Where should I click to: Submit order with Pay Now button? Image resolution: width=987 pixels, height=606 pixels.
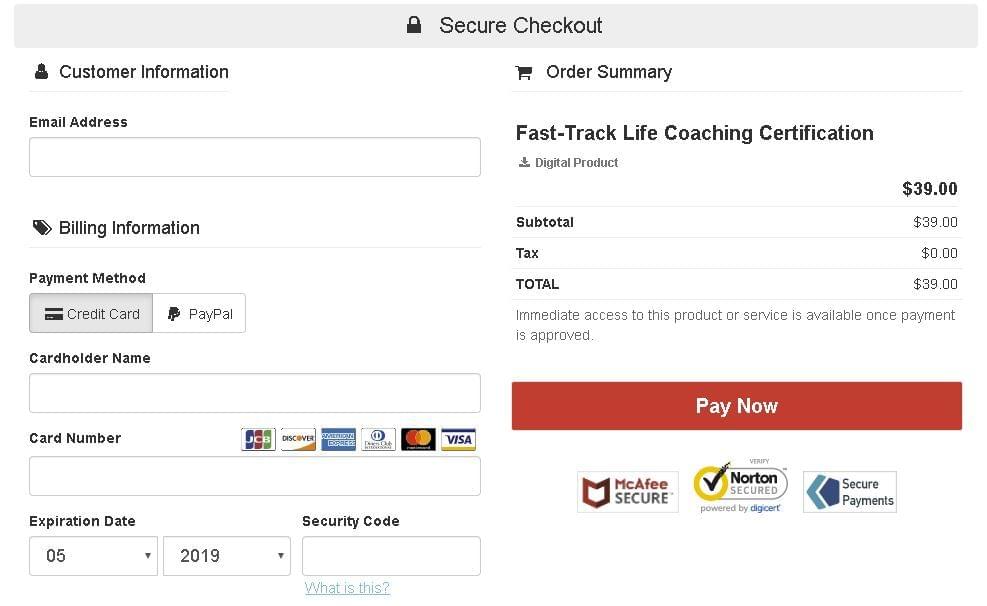(x=736, y=406)
